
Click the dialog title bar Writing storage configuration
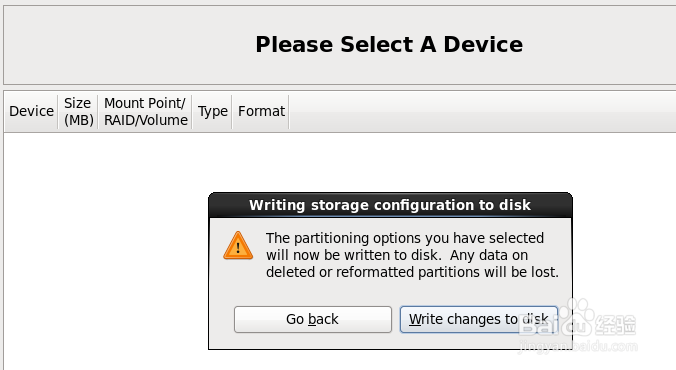tap(390, 205)
